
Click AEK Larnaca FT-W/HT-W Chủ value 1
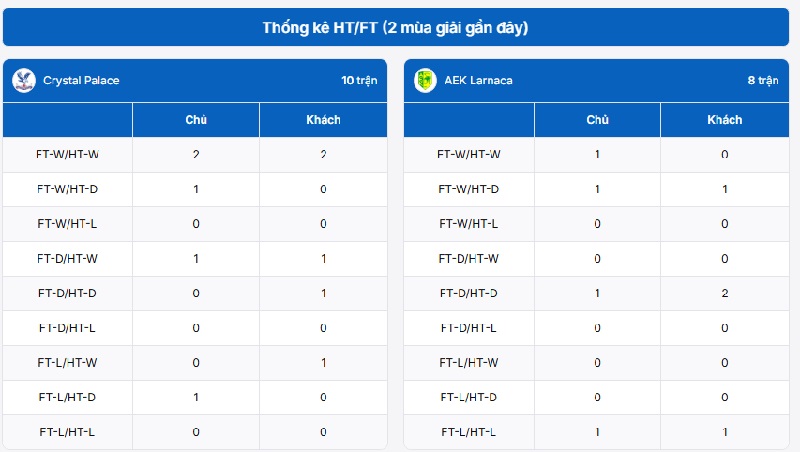click(597, 154)
